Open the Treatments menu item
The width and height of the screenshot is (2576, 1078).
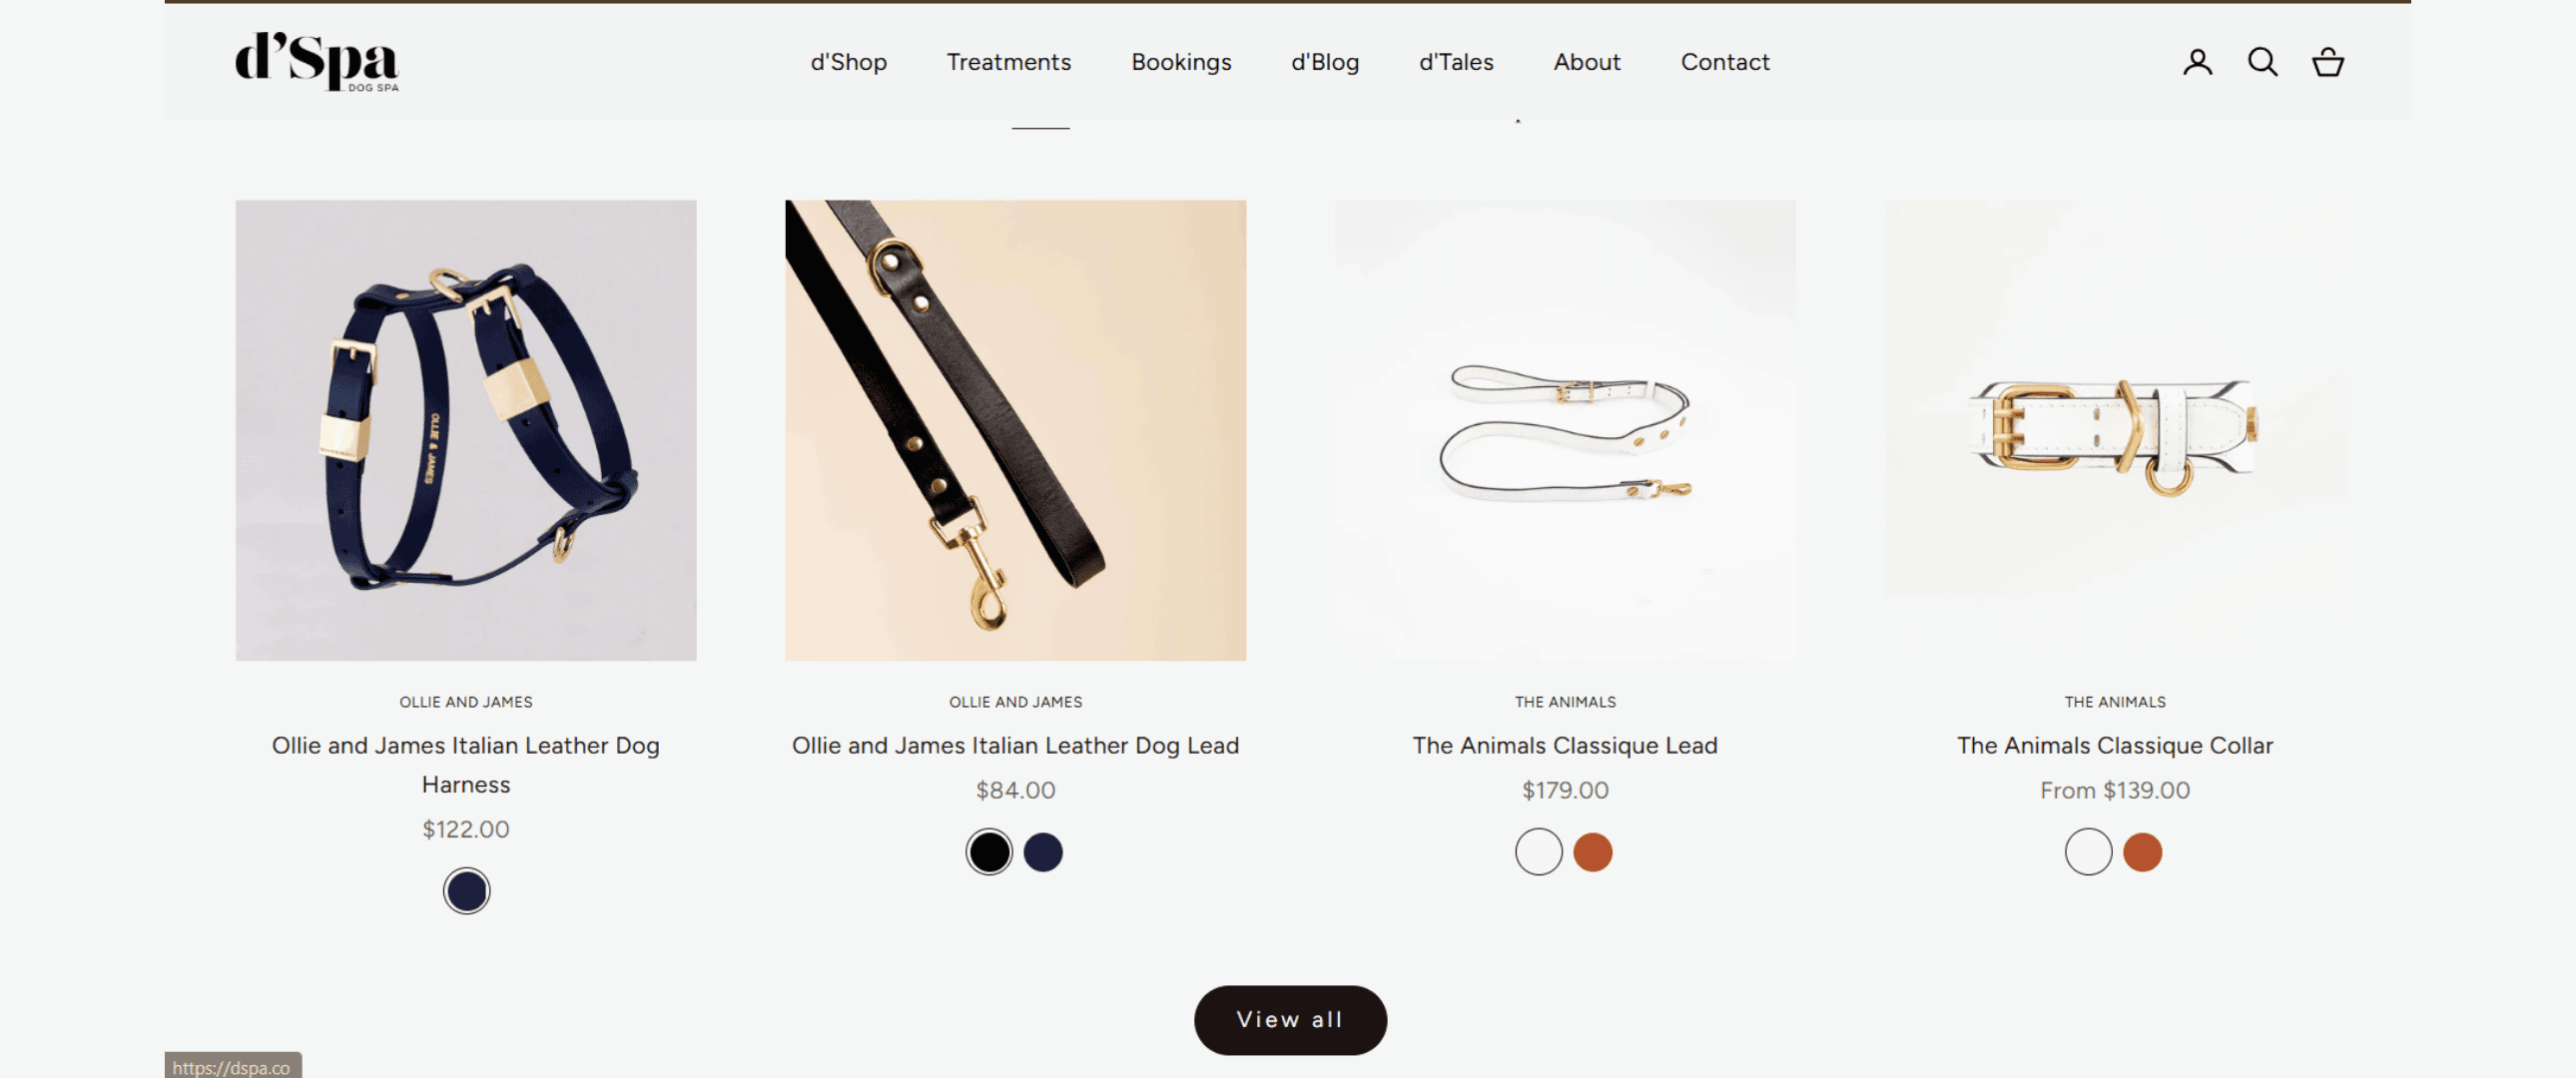point(1008,62)
